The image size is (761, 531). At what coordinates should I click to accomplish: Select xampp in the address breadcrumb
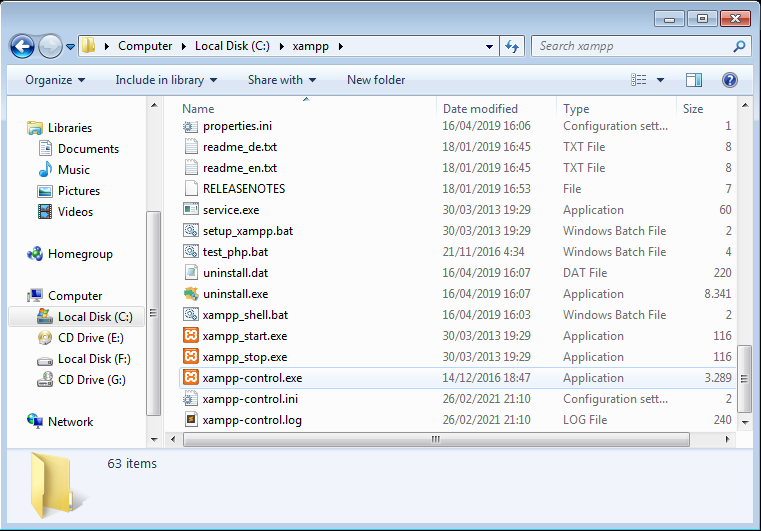coord(311,46)
